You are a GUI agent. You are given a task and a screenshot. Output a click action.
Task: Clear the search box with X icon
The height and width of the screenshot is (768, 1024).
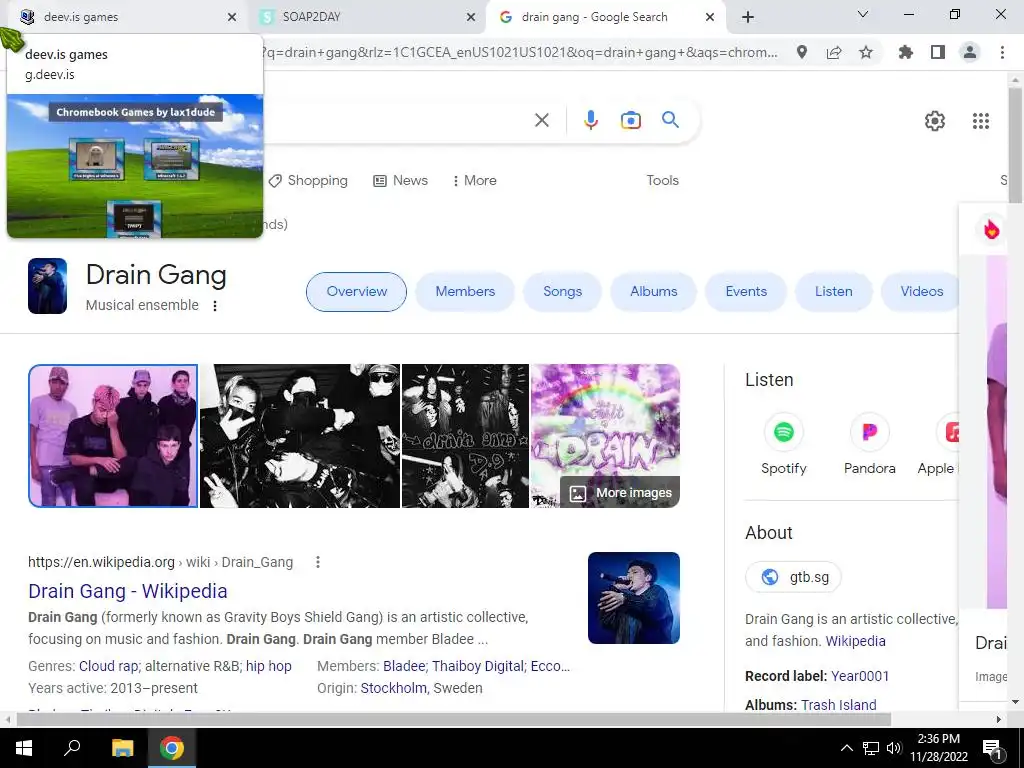coord(541,120)
